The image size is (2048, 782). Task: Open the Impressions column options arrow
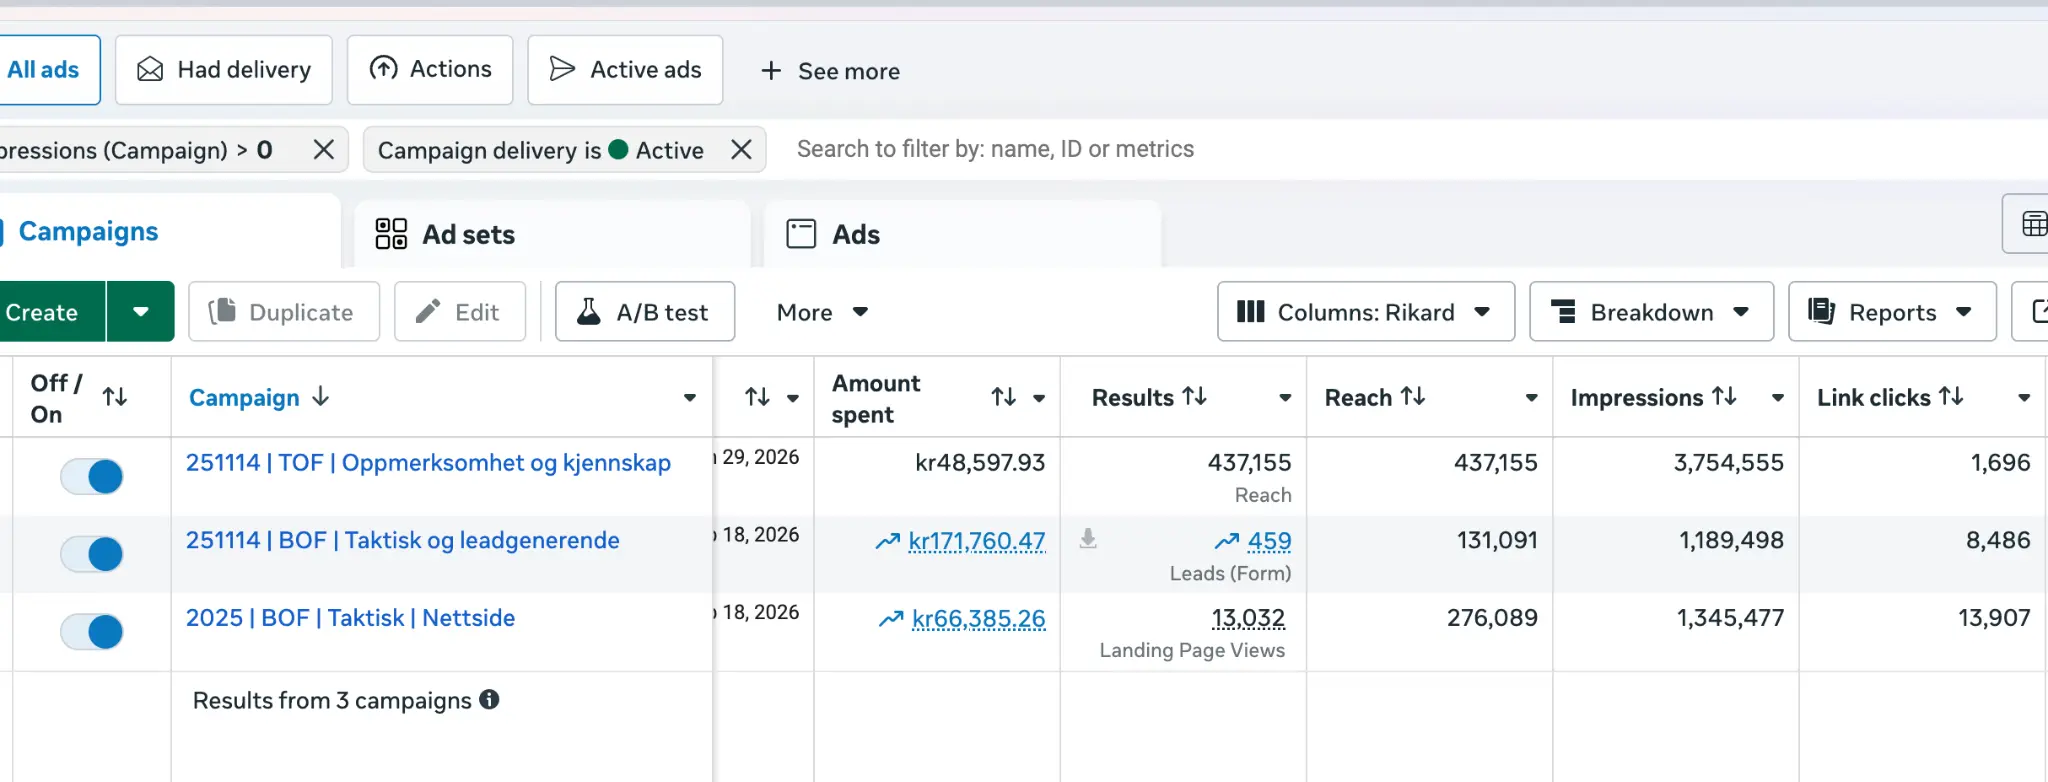(1778, 398)
